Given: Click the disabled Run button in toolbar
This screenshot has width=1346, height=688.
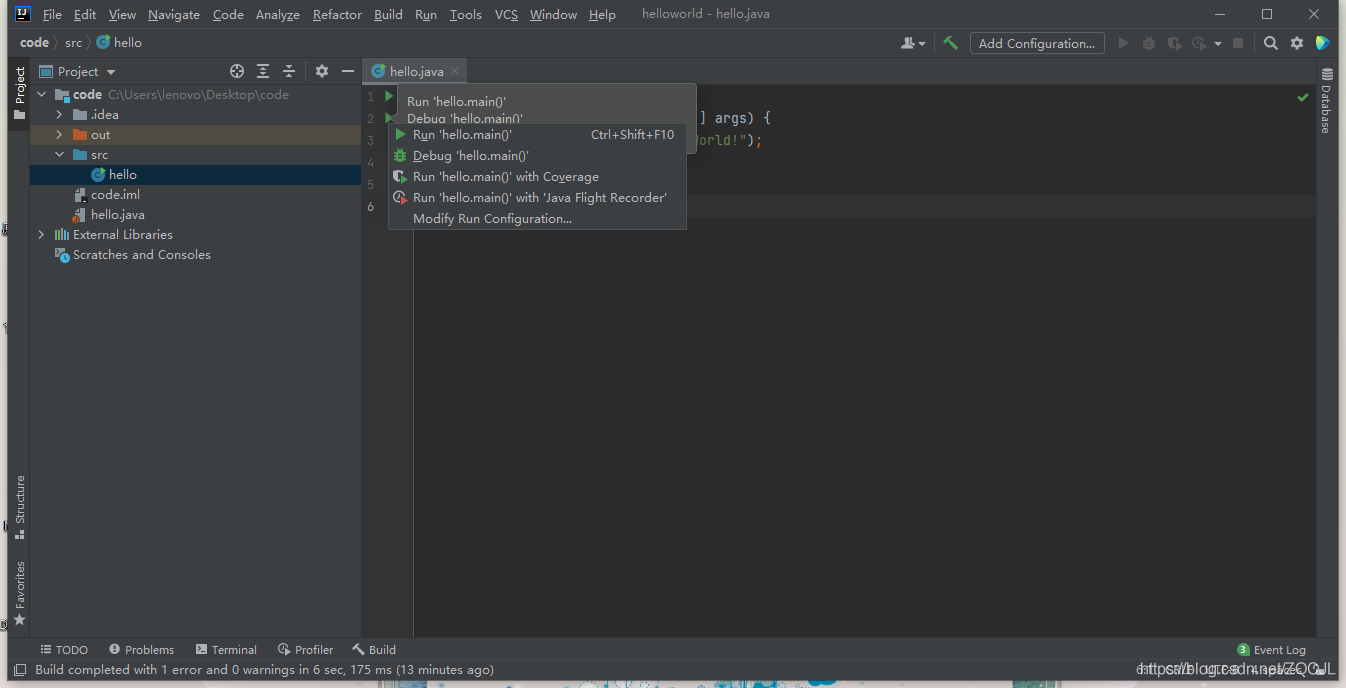Looking at the screenshot, I should (1123, 43).
